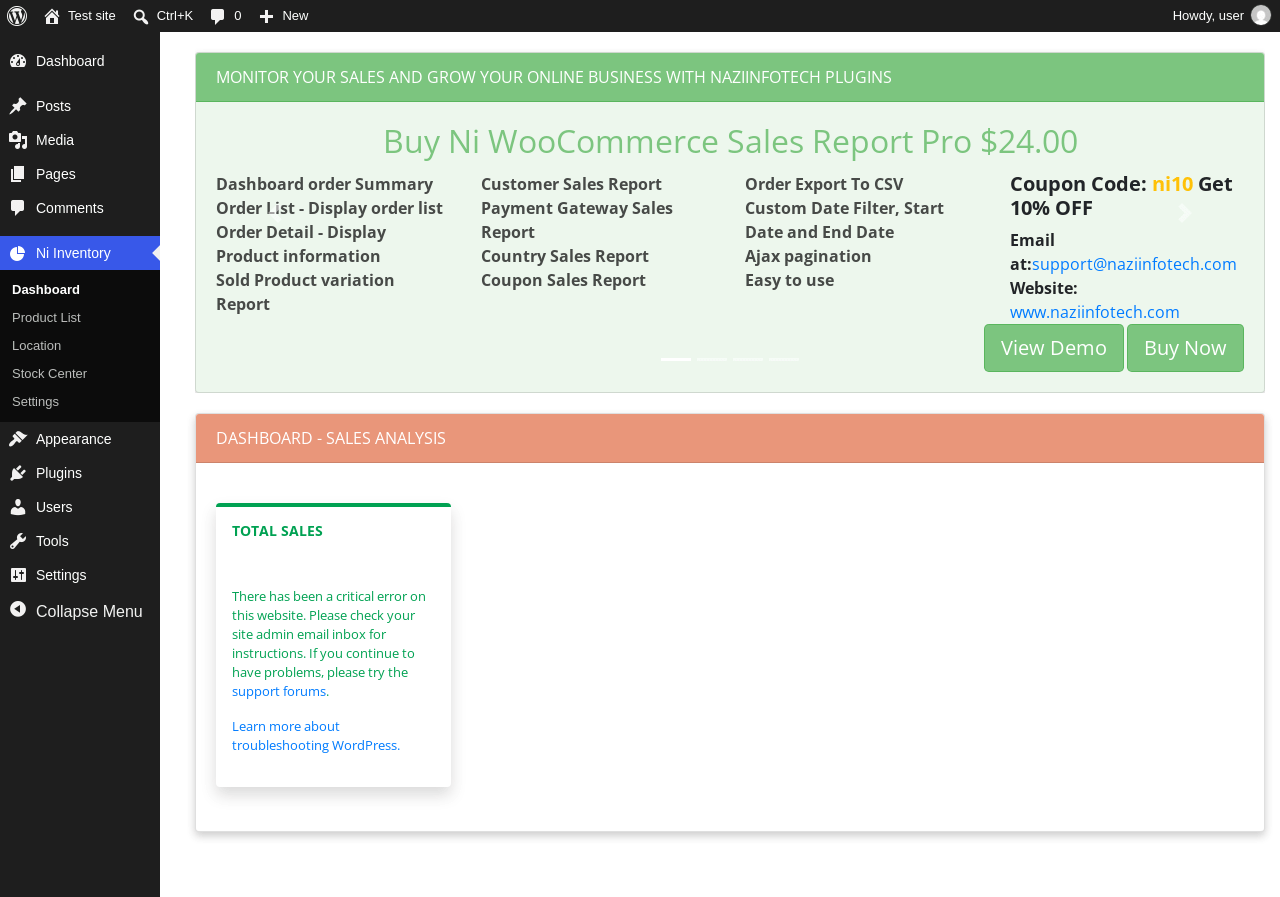This screenshot has height=897, width=1280.
Task: Select the third carousel slide indicator
Action: (748, 359)
